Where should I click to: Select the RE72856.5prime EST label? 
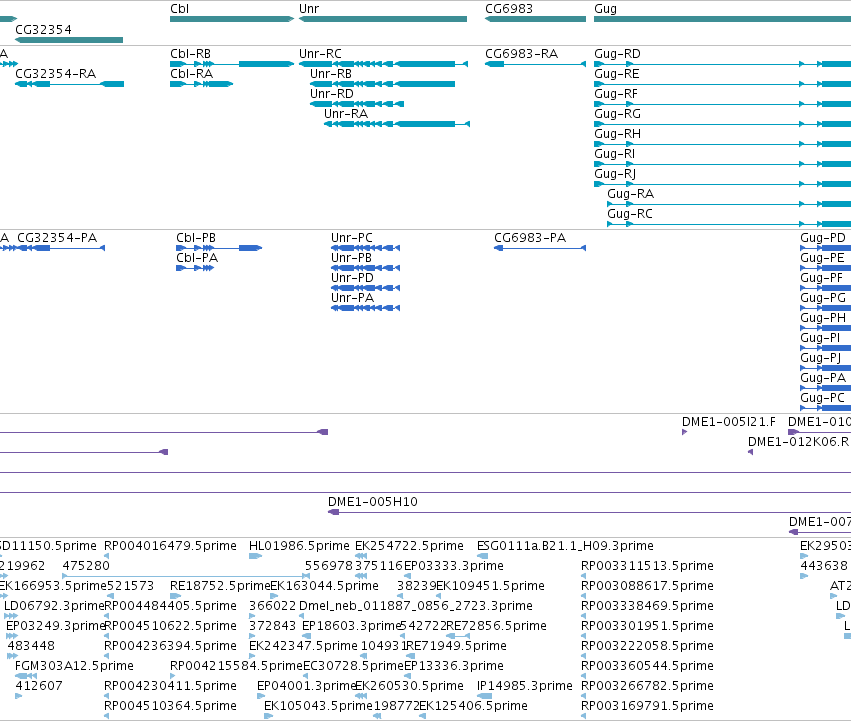pos(497,626)
